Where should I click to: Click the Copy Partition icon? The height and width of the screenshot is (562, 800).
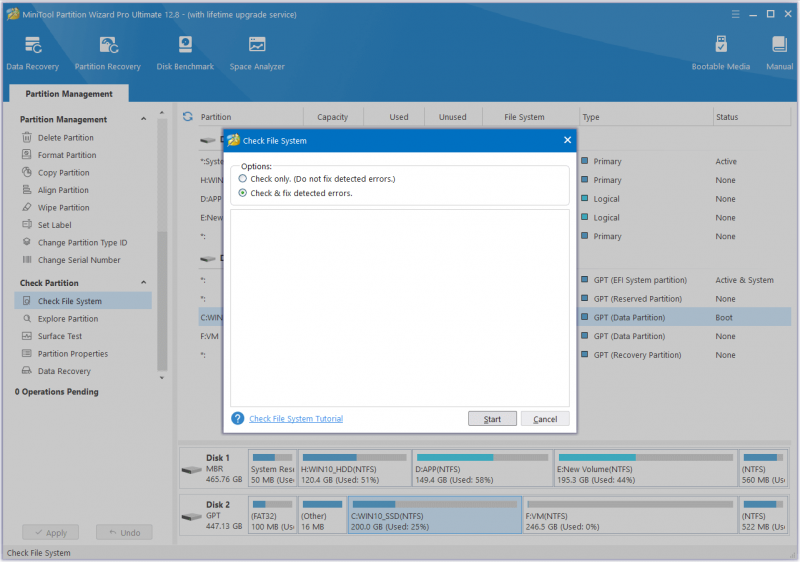pos(27,172)
